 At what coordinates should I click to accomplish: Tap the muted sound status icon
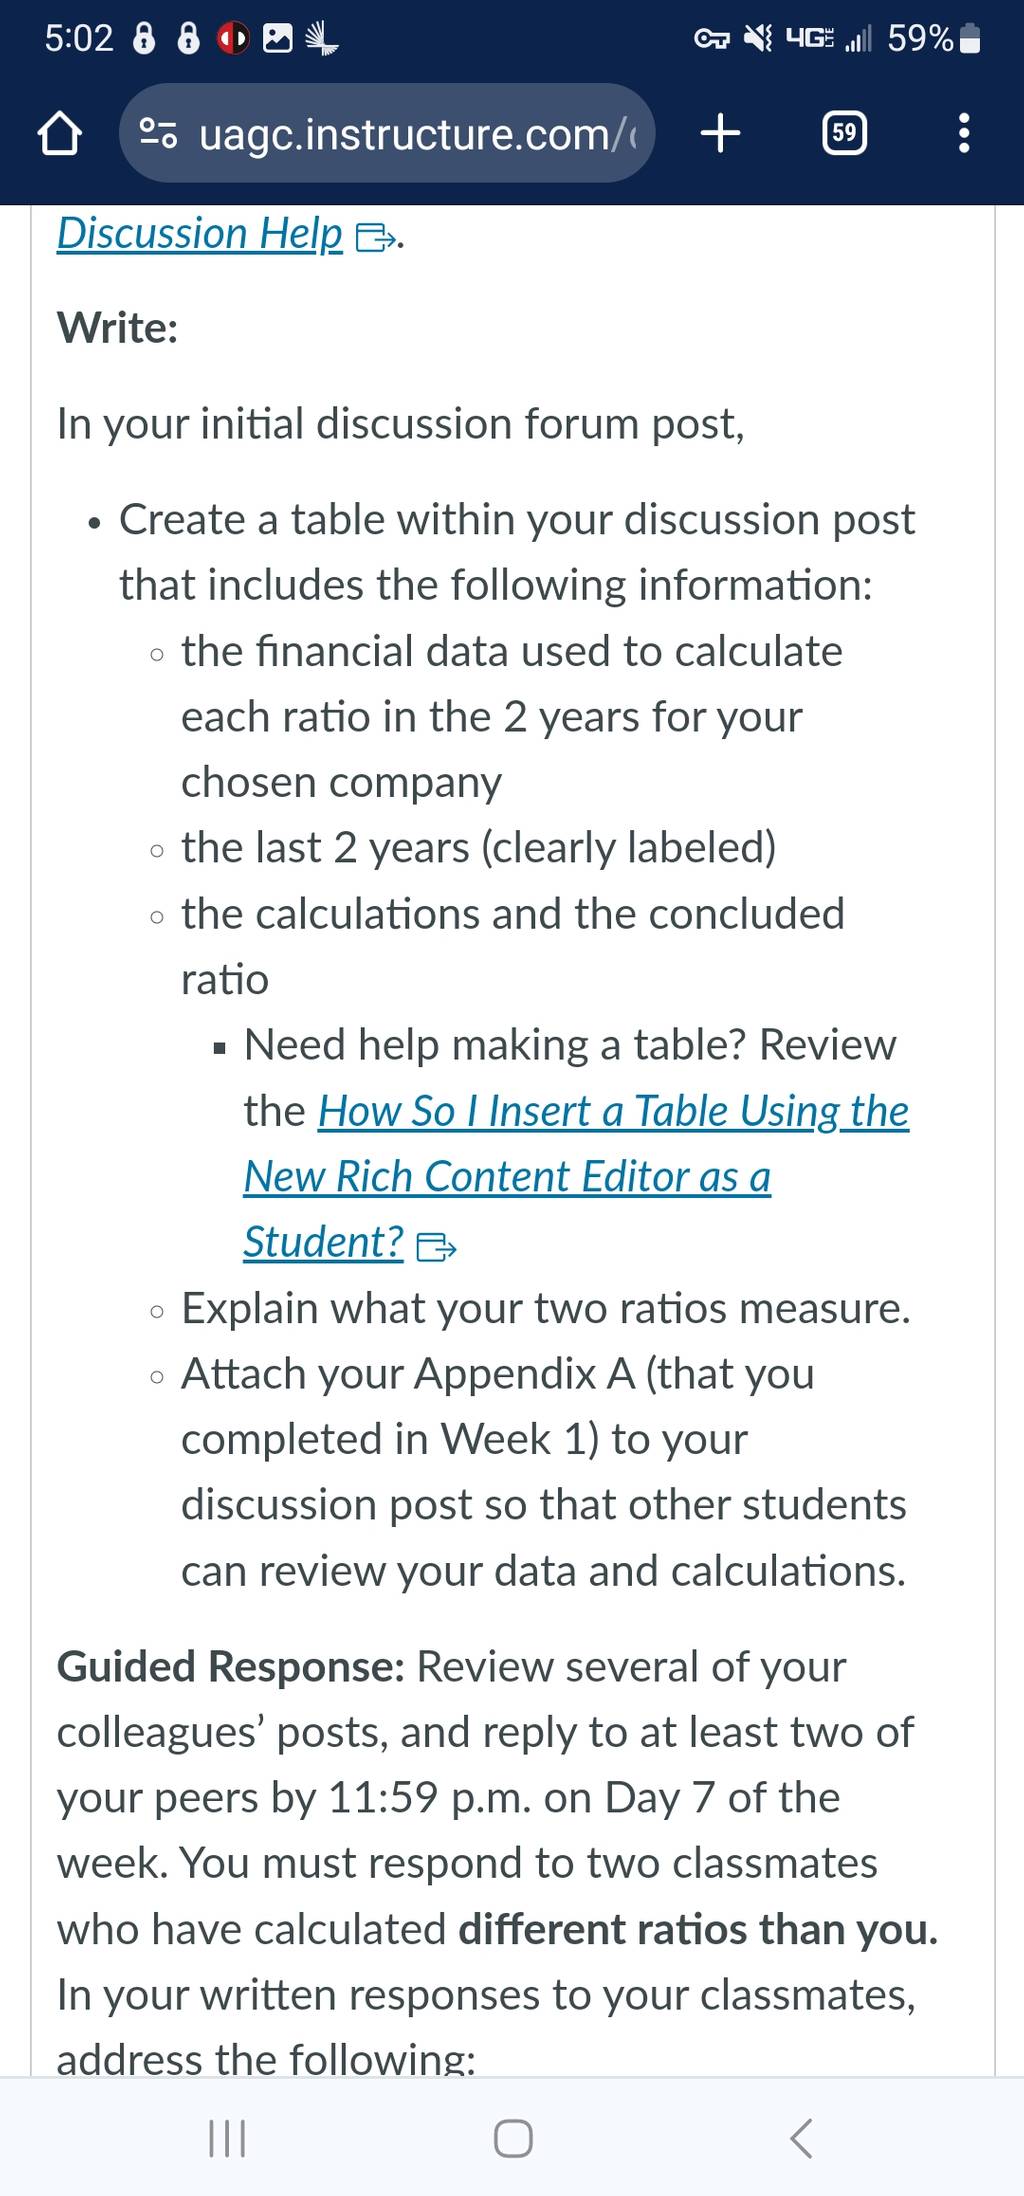click(760, 39)
